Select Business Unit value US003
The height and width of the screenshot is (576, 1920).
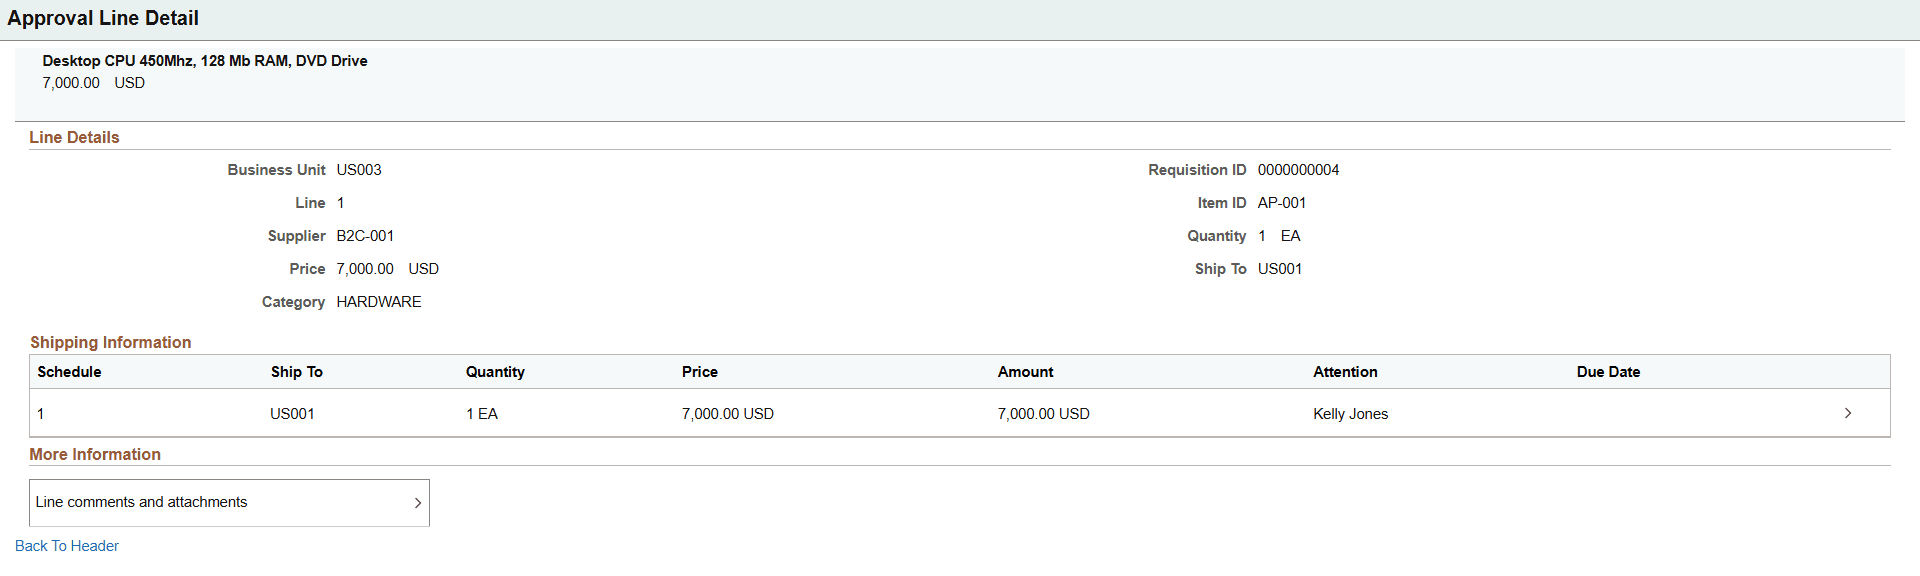pos(359,170)
